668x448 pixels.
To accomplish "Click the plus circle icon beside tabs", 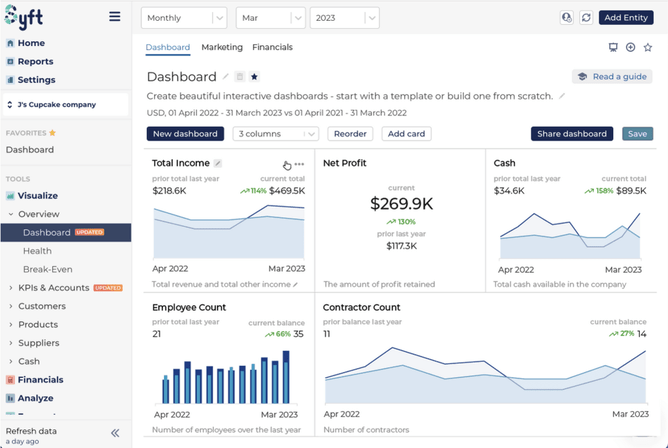I will pos(630,48).
